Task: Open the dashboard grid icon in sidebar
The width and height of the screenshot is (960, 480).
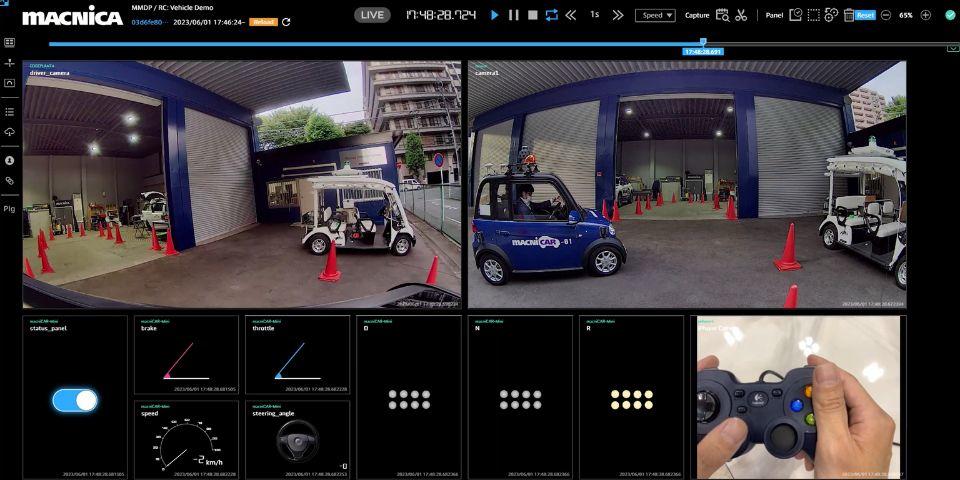Action: (10, 43)
